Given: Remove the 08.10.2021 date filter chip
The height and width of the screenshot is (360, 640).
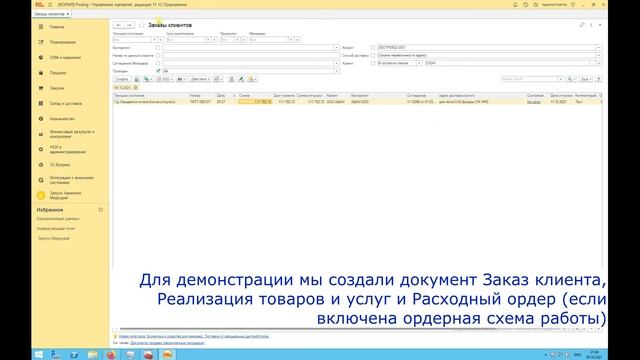Looking at the screenshot, I should [136, 87].
